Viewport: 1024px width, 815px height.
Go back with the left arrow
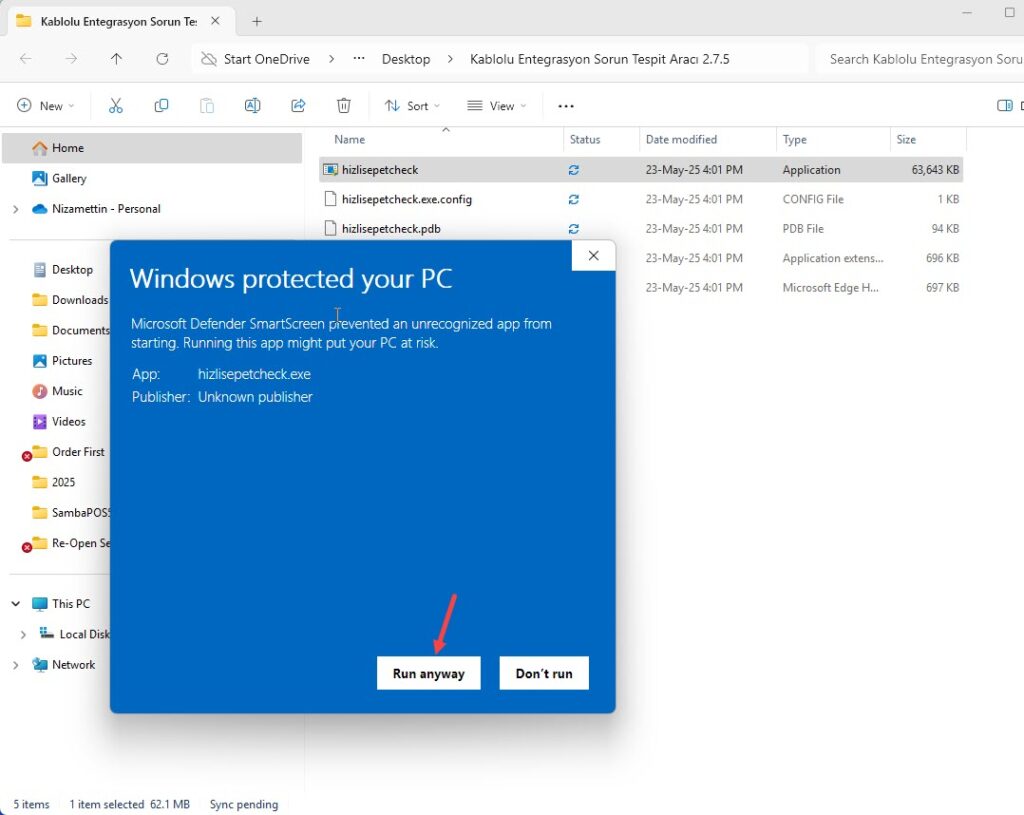26,59
